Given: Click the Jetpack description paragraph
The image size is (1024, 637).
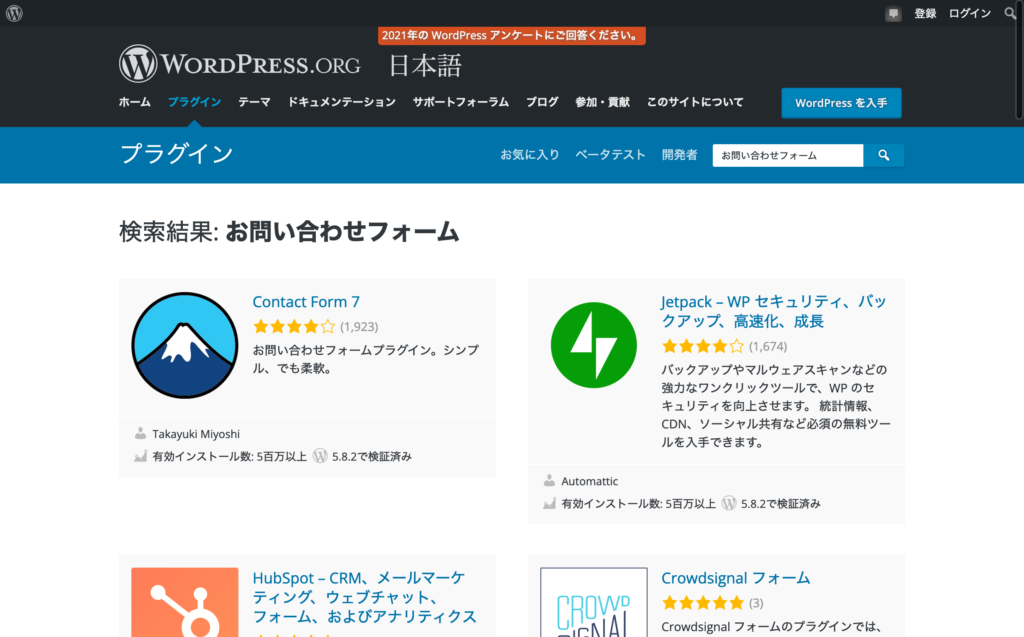Looking at the screenshot, I should coord(776,406).
